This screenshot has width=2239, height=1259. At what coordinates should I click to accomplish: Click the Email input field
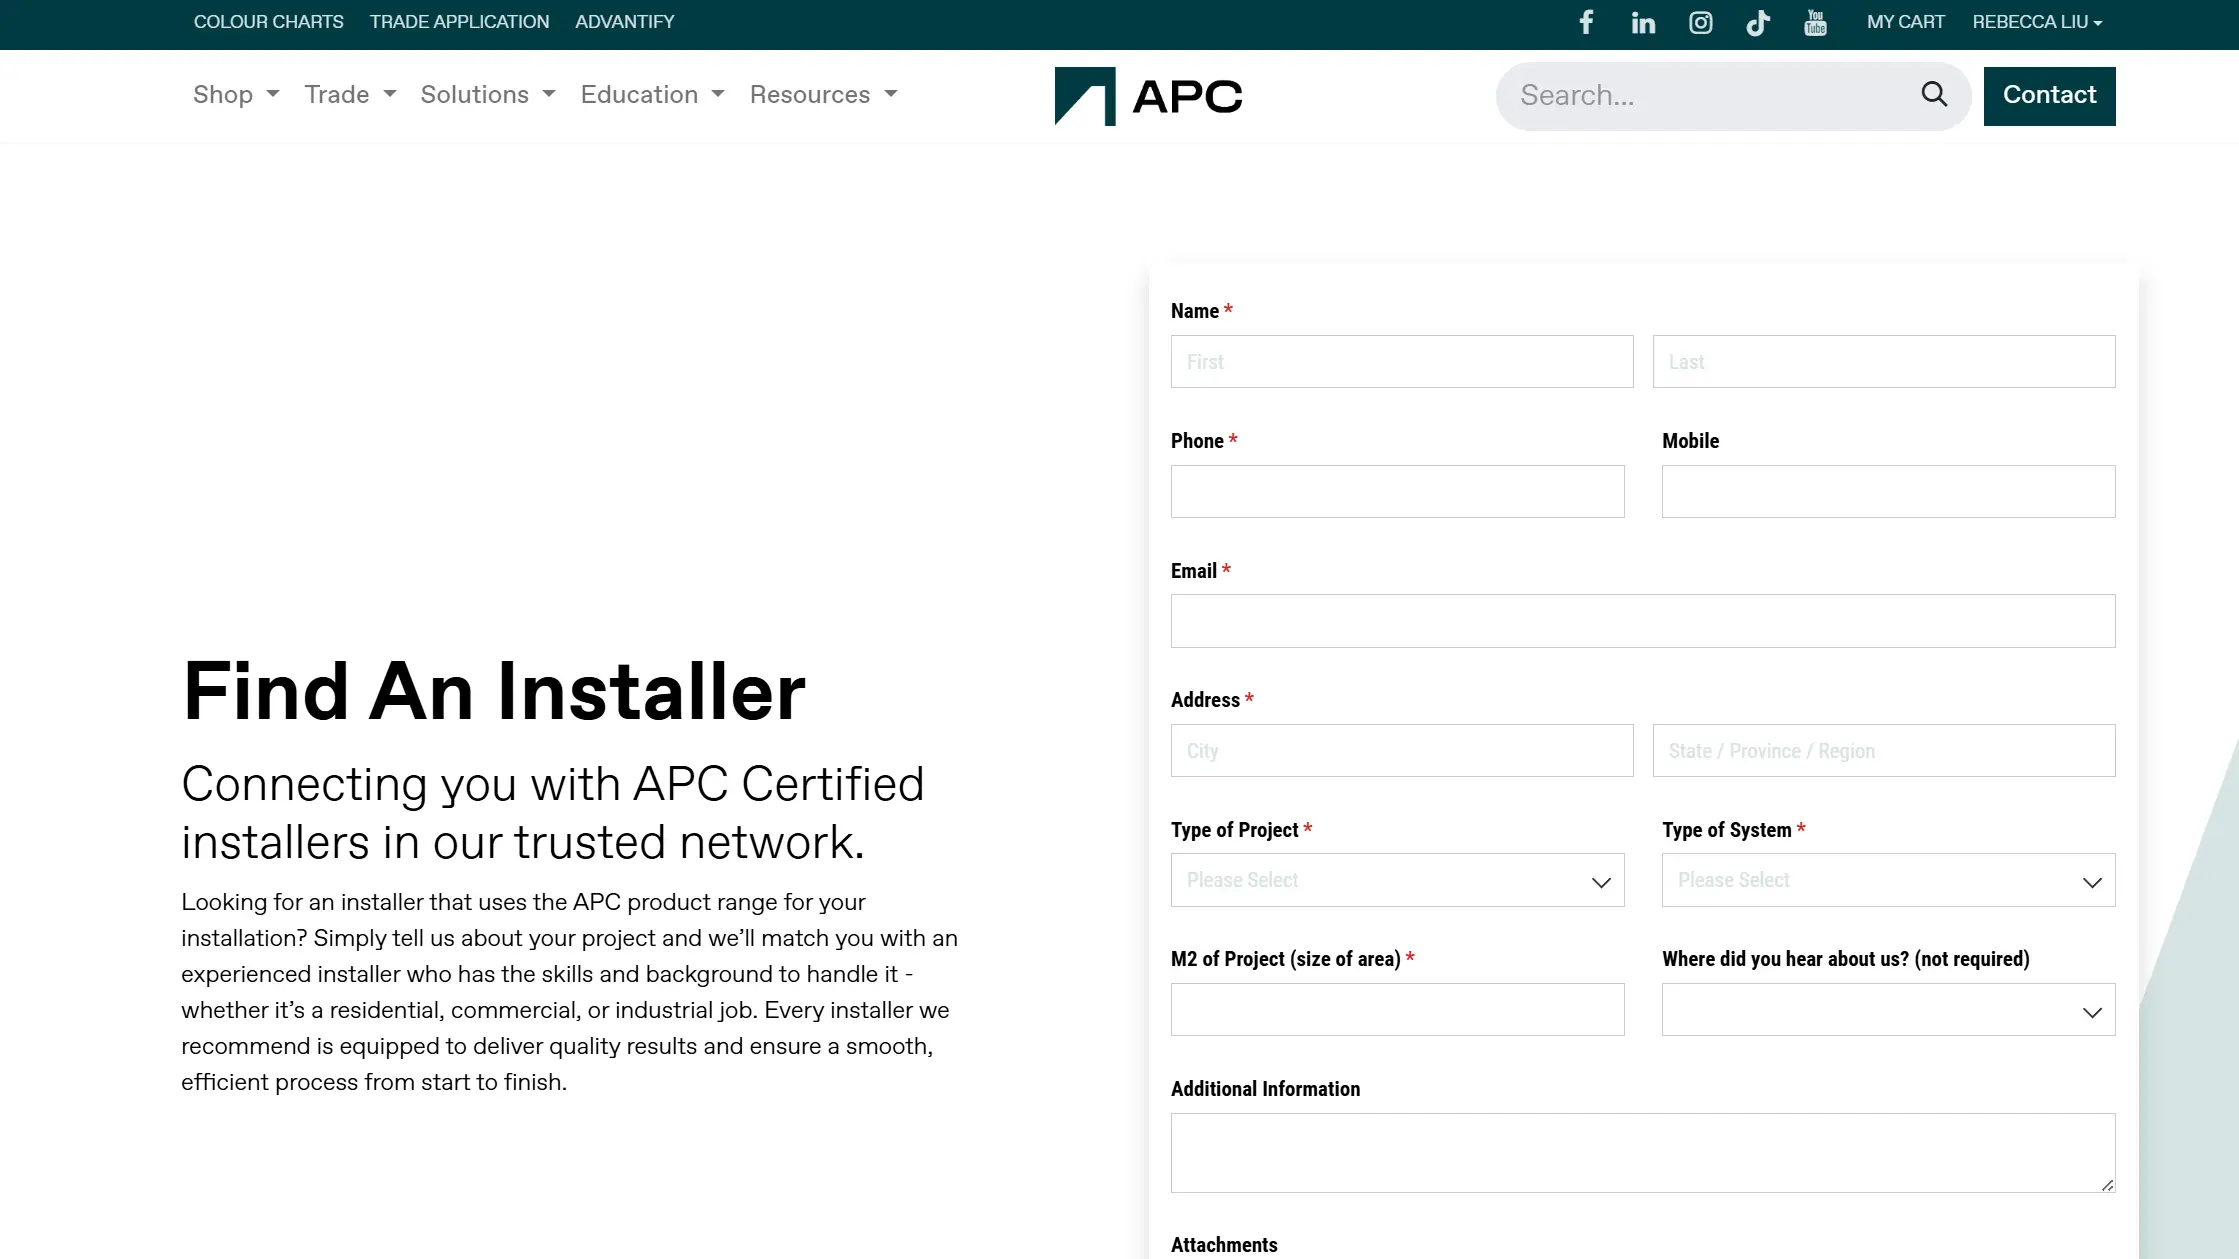[1643, 621]
